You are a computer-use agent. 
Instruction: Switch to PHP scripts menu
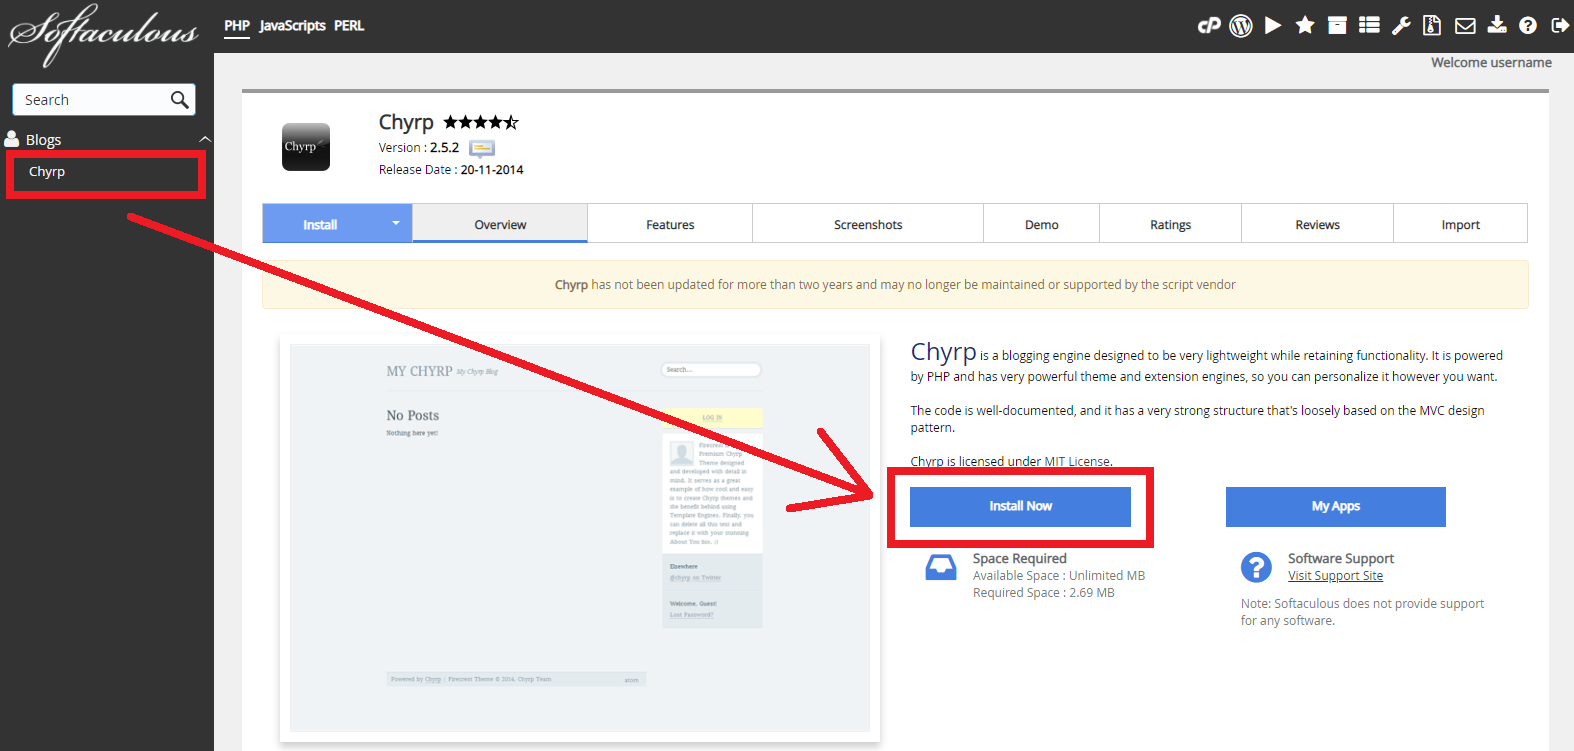237,26
